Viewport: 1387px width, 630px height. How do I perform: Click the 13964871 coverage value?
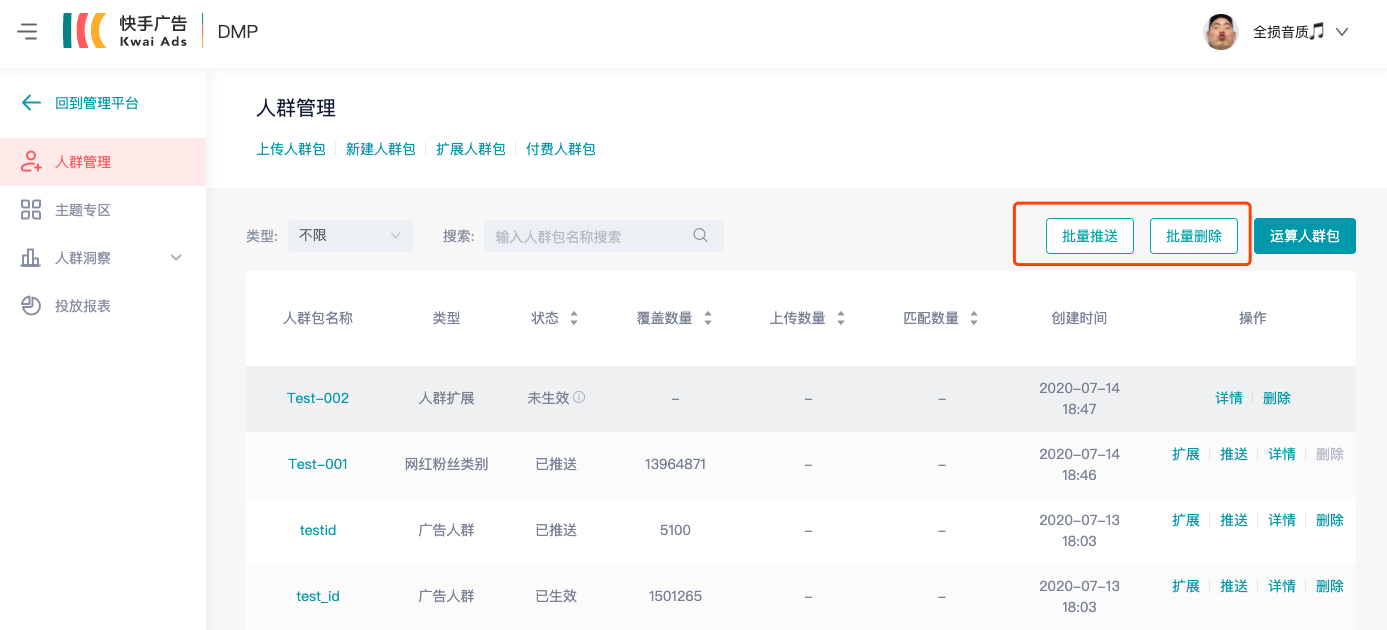[675, 464]
